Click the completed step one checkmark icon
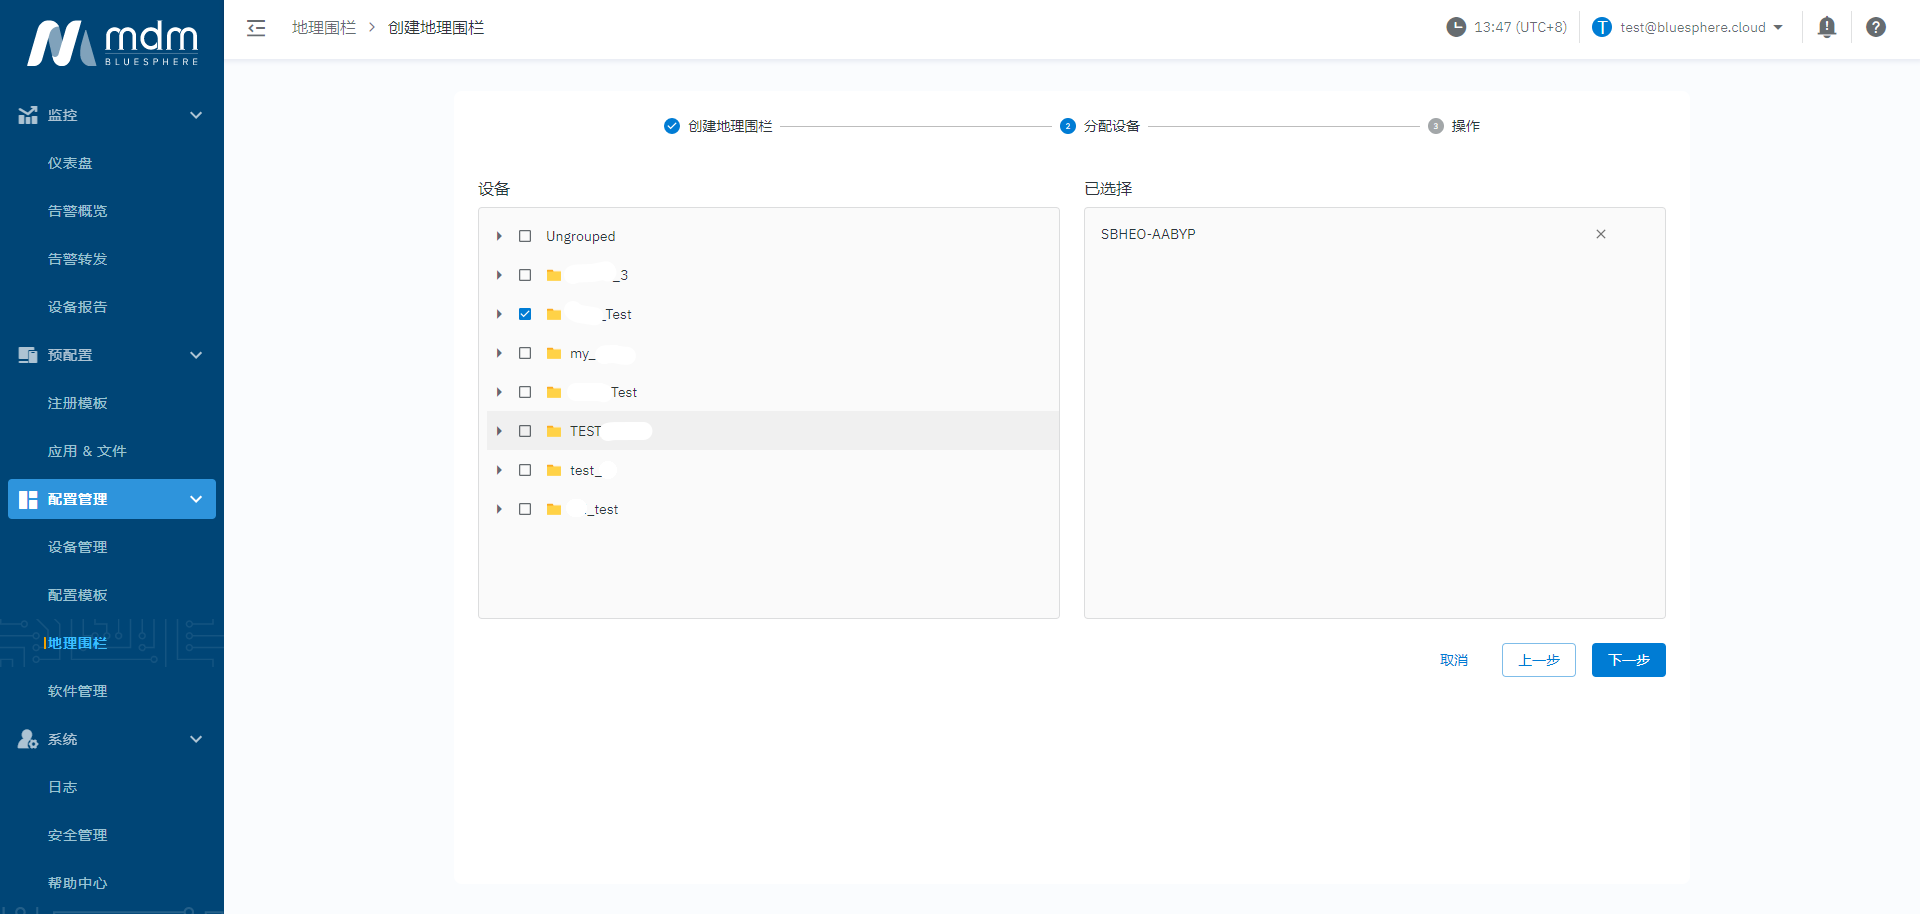 [x=672, y=126]
